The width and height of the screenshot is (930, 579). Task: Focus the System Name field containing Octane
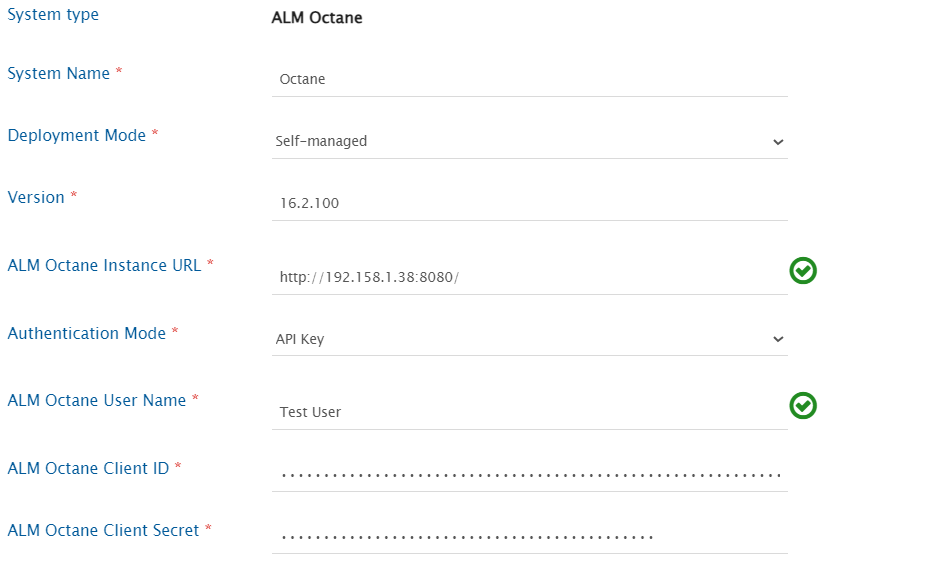529,79
